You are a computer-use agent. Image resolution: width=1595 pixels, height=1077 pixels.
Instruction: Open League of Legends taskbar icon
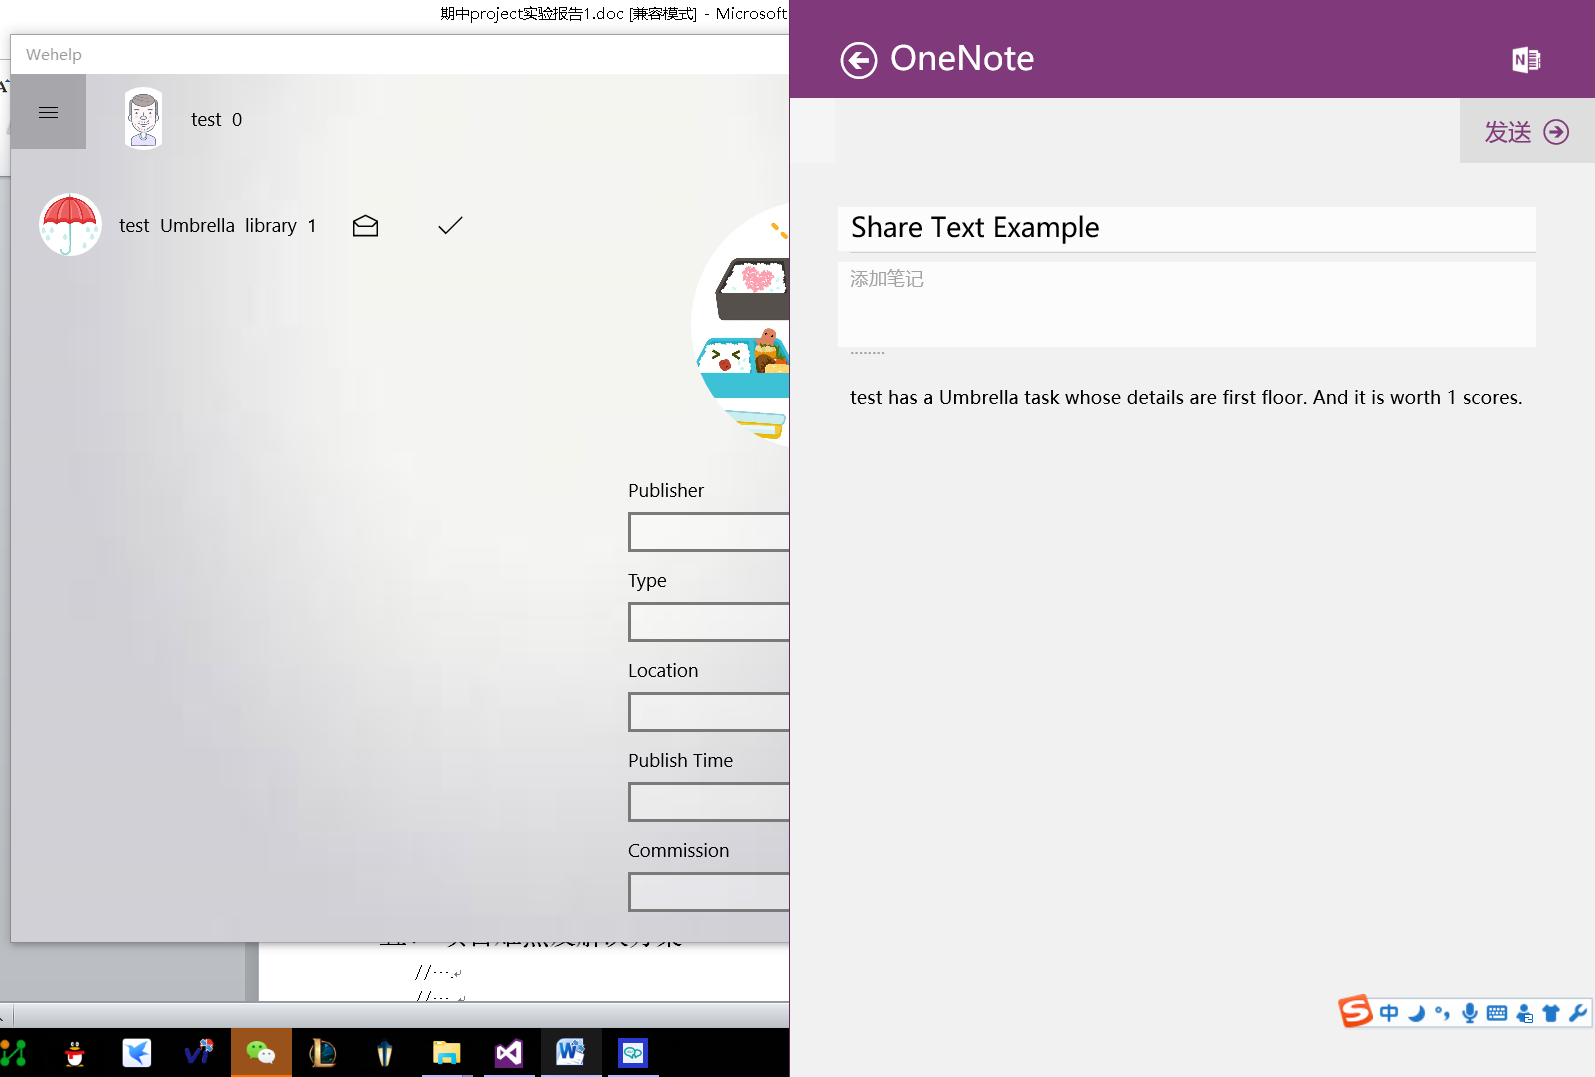click(x=323, y=1053)
